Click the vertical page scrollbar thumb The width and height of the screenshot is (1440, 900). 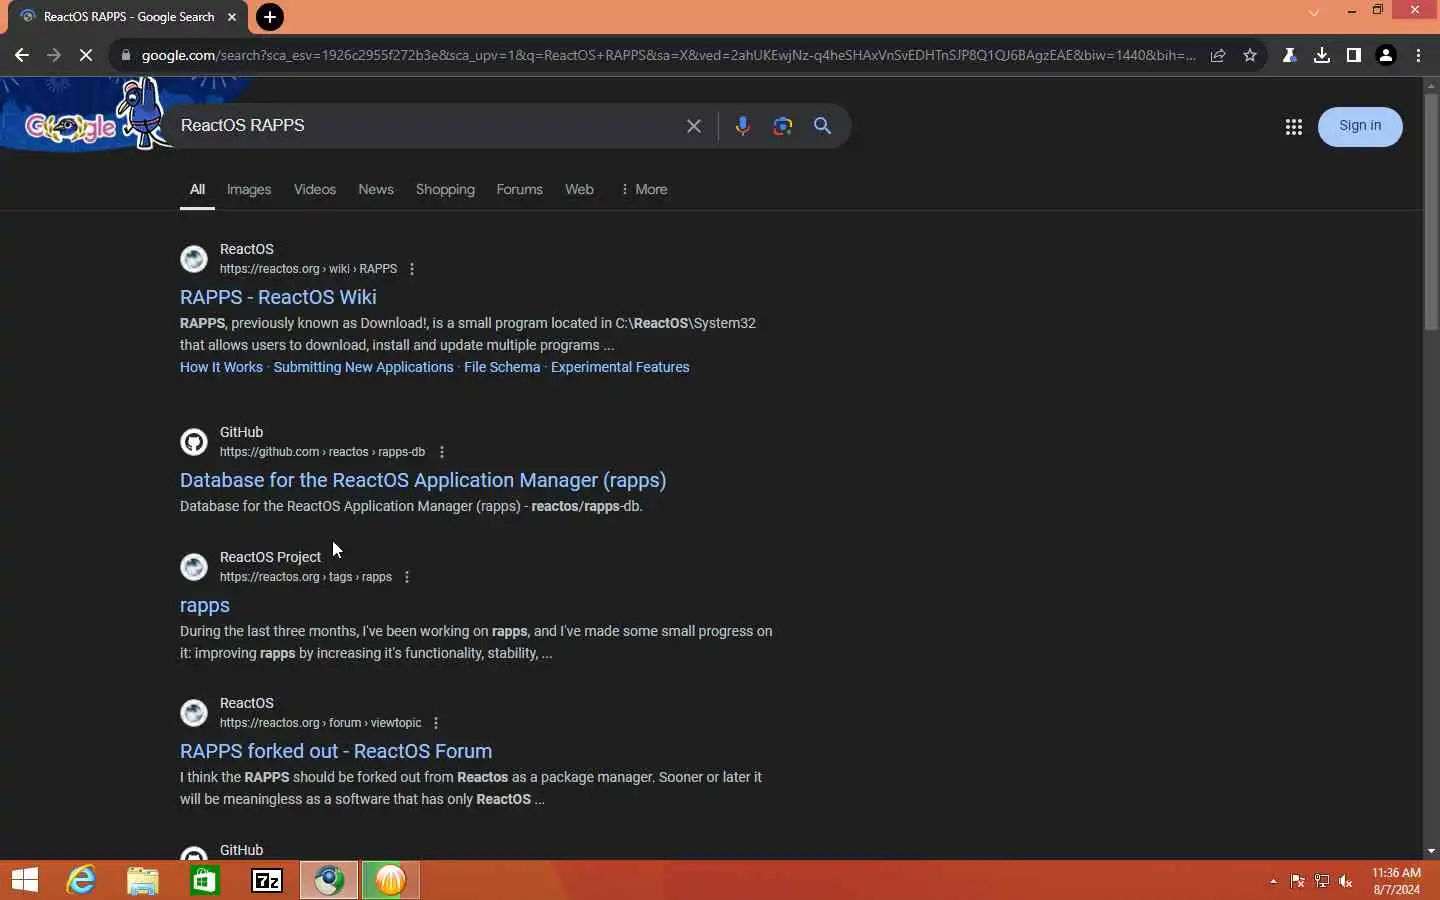[1431, 212]
